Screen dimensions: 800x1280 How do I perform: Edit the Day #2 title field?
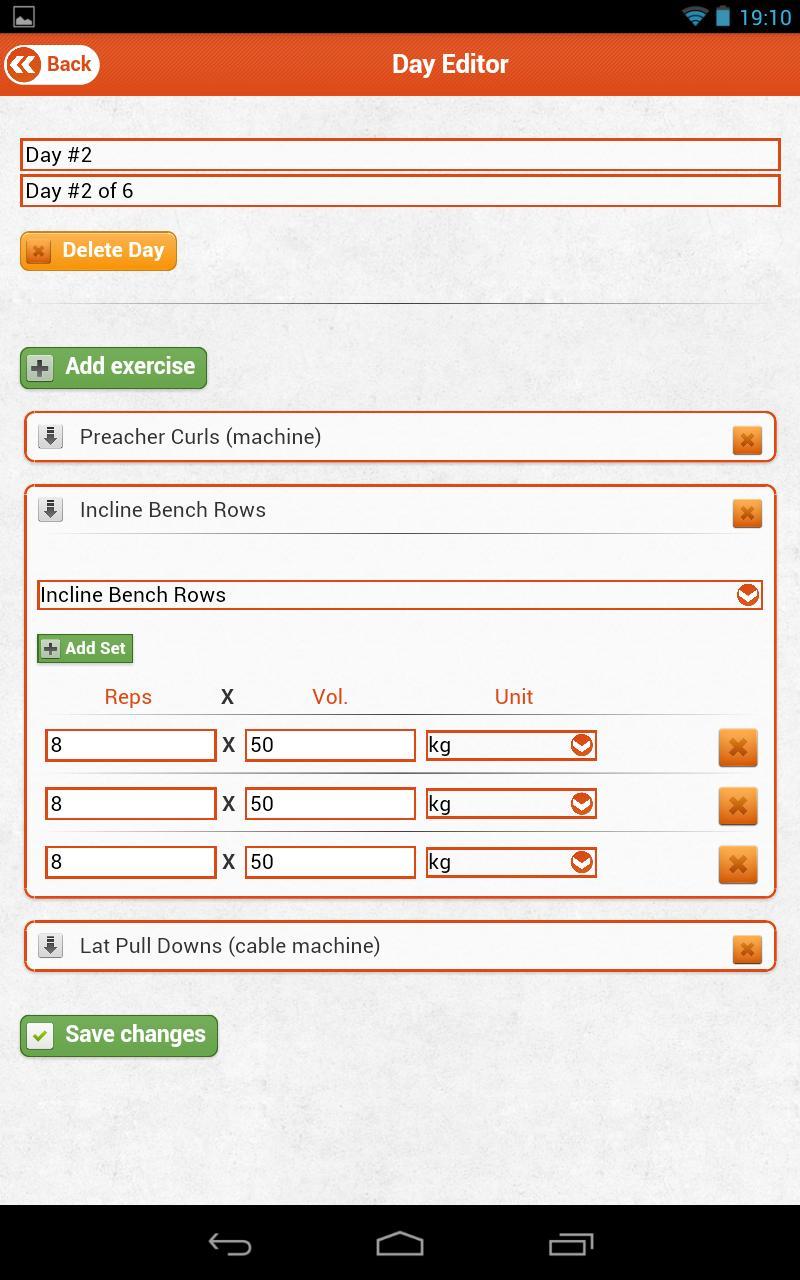400,155
